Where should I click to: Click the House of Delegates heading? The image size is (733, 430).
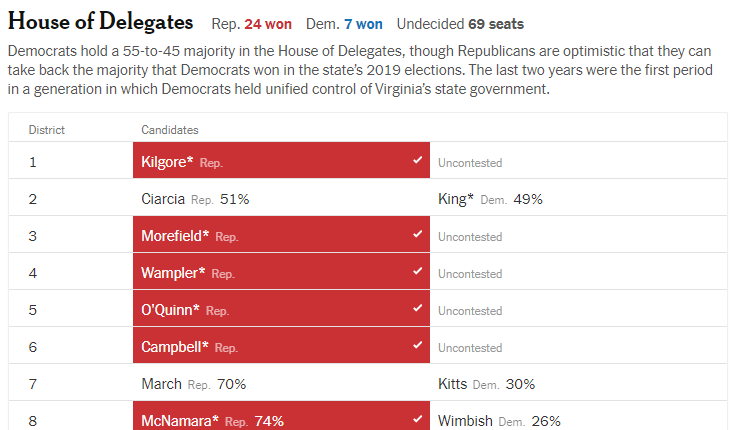(x=101, y=22)
